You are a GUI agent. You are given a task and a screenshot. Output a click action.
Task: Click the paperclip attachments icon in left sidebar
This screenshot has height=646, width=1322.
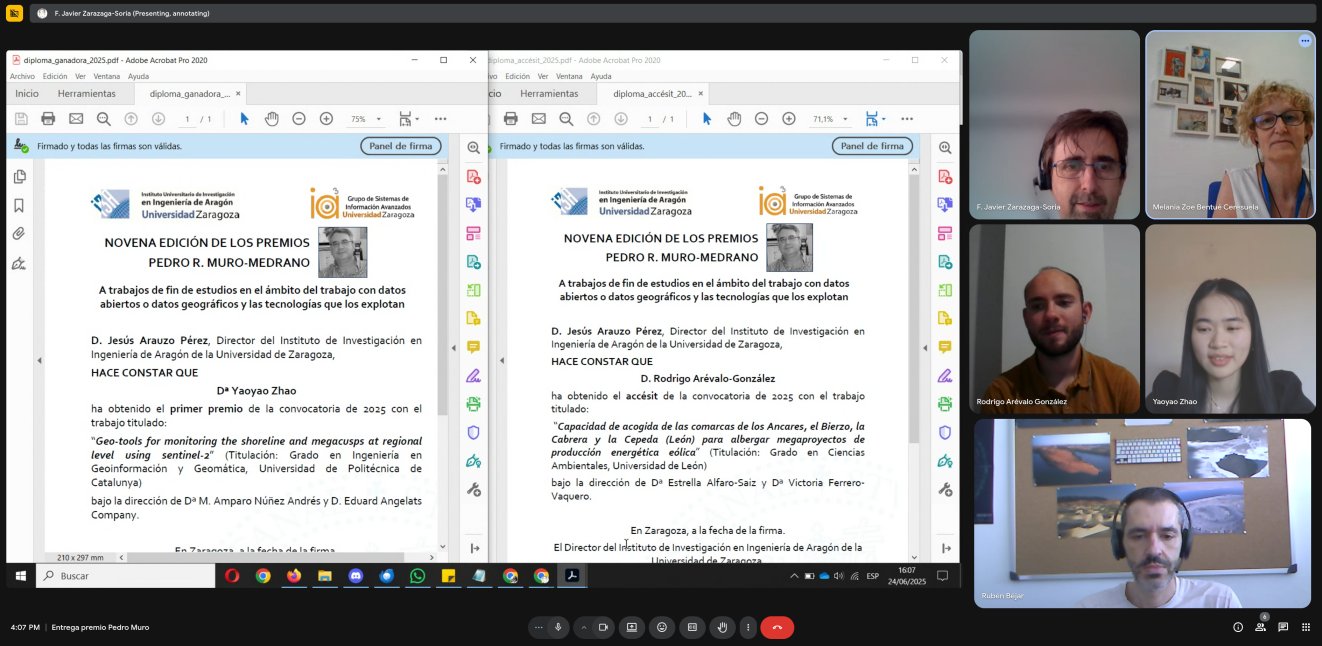coord(19,233)
